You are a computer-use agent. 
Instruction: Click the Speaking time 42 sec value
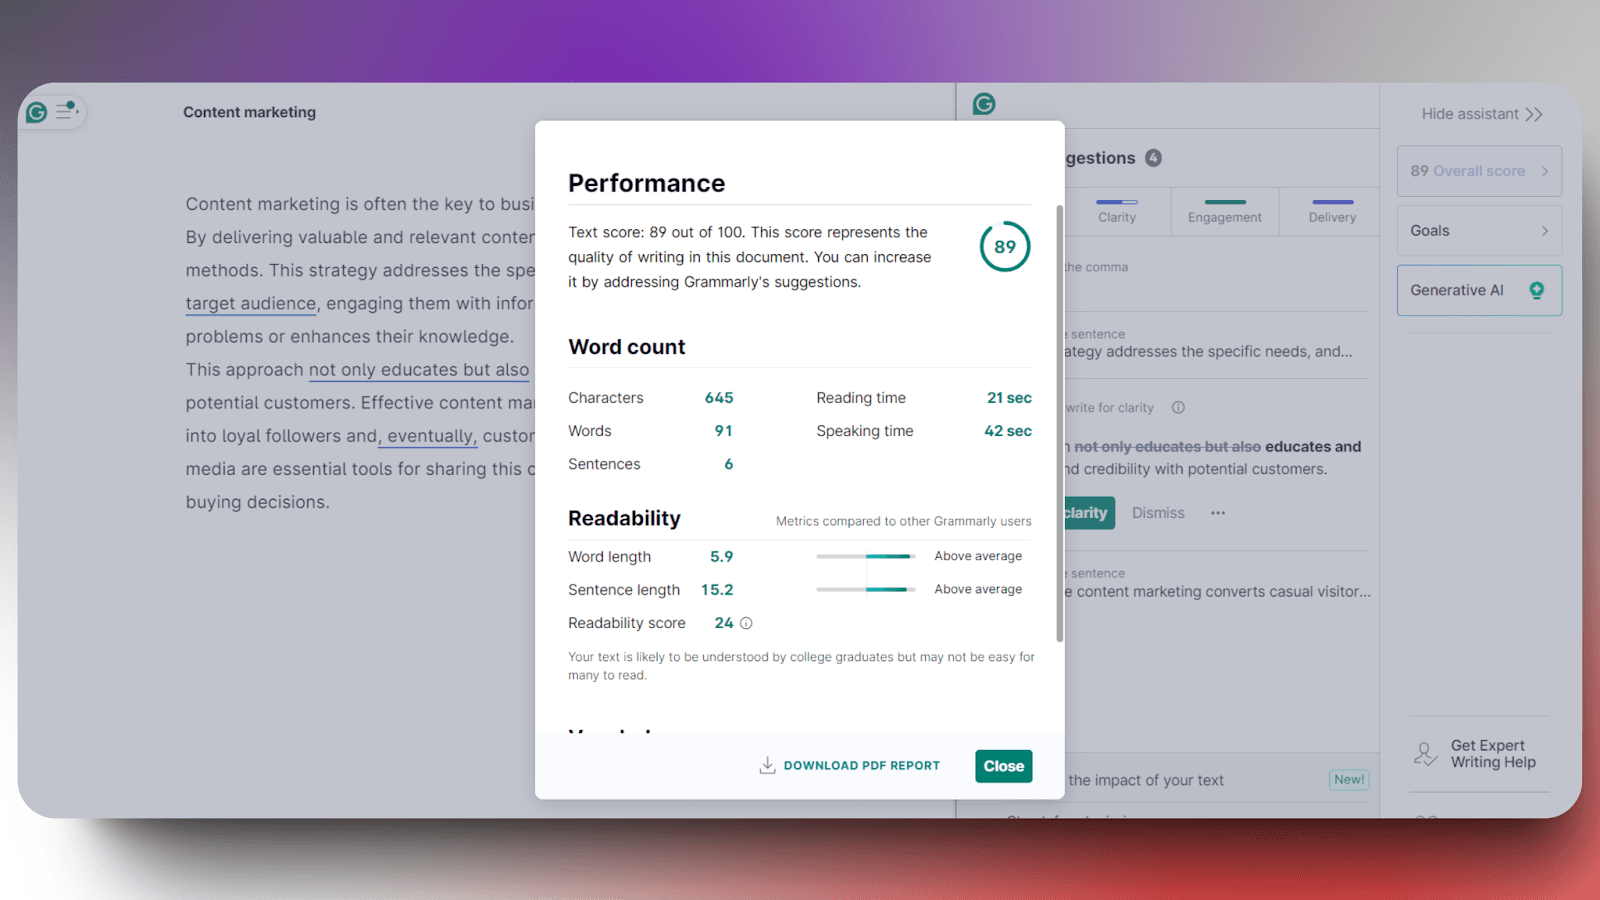point(1008,431)
